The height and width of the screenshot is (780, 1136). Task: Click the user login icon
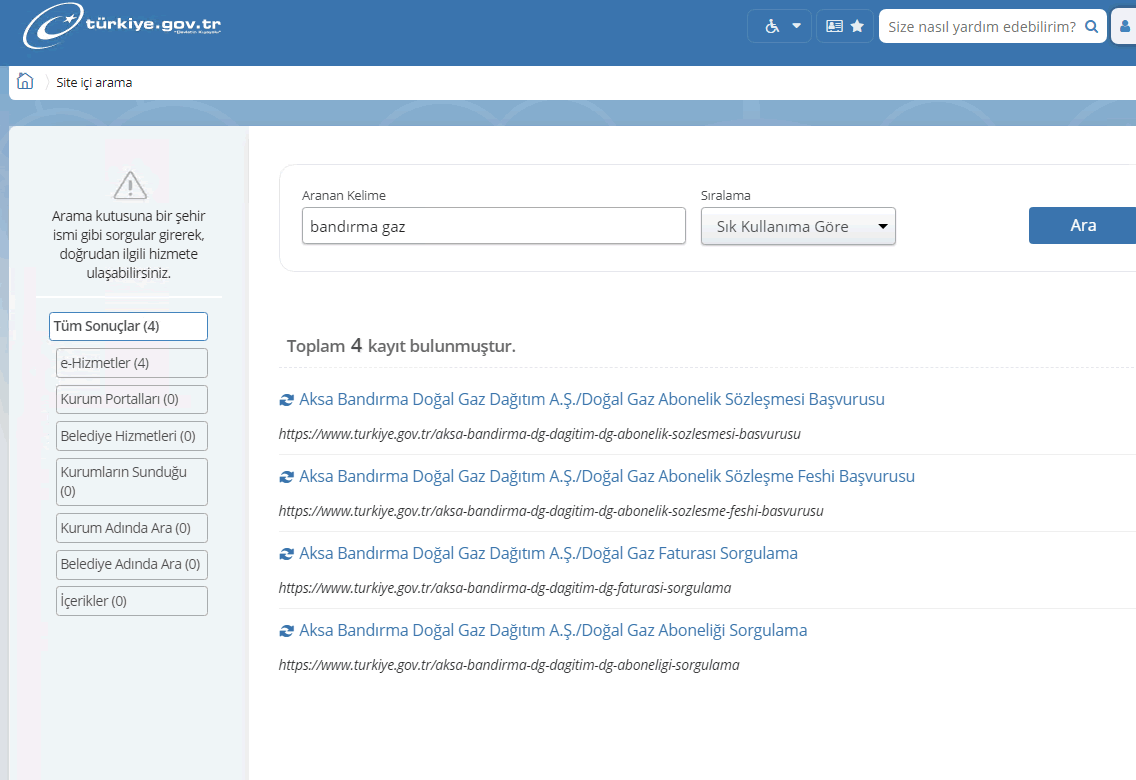1125,26
